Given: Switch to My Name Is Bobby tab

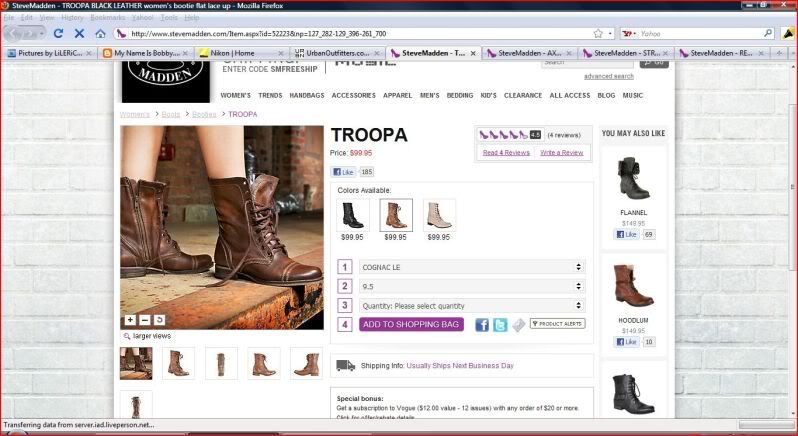Looking at the screenshot, I should pyautogui.click(x=146, y=53).
